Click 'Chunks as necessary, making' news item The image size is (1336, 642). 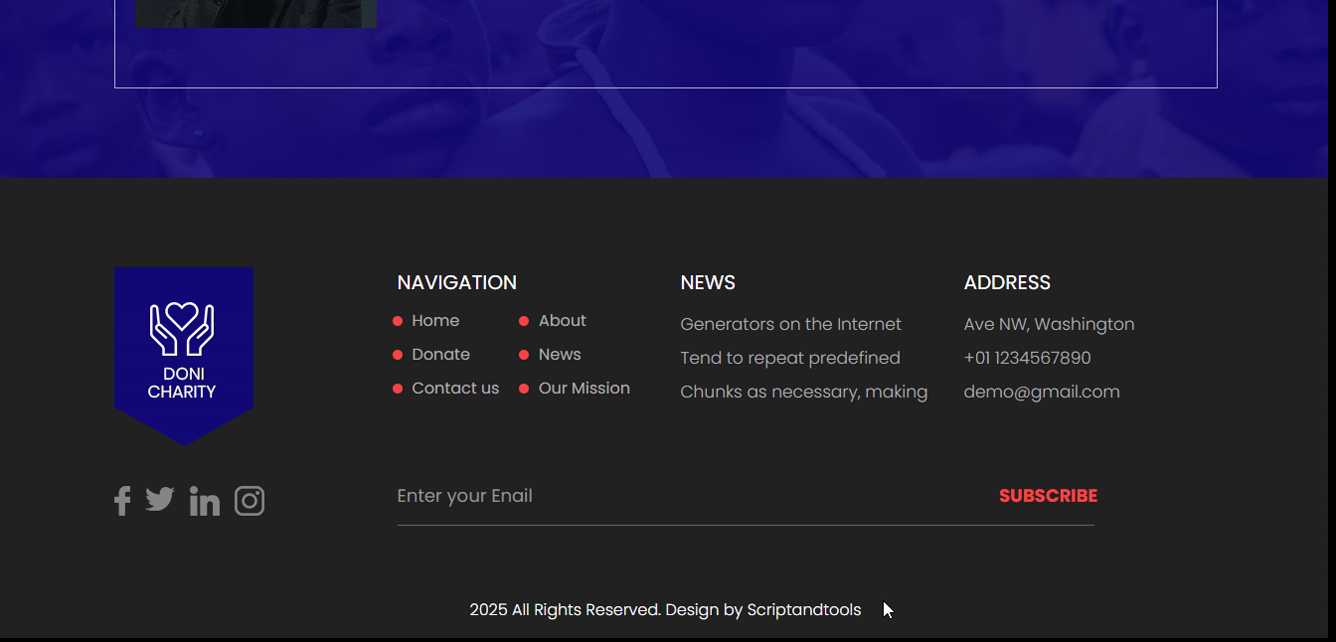804,392
